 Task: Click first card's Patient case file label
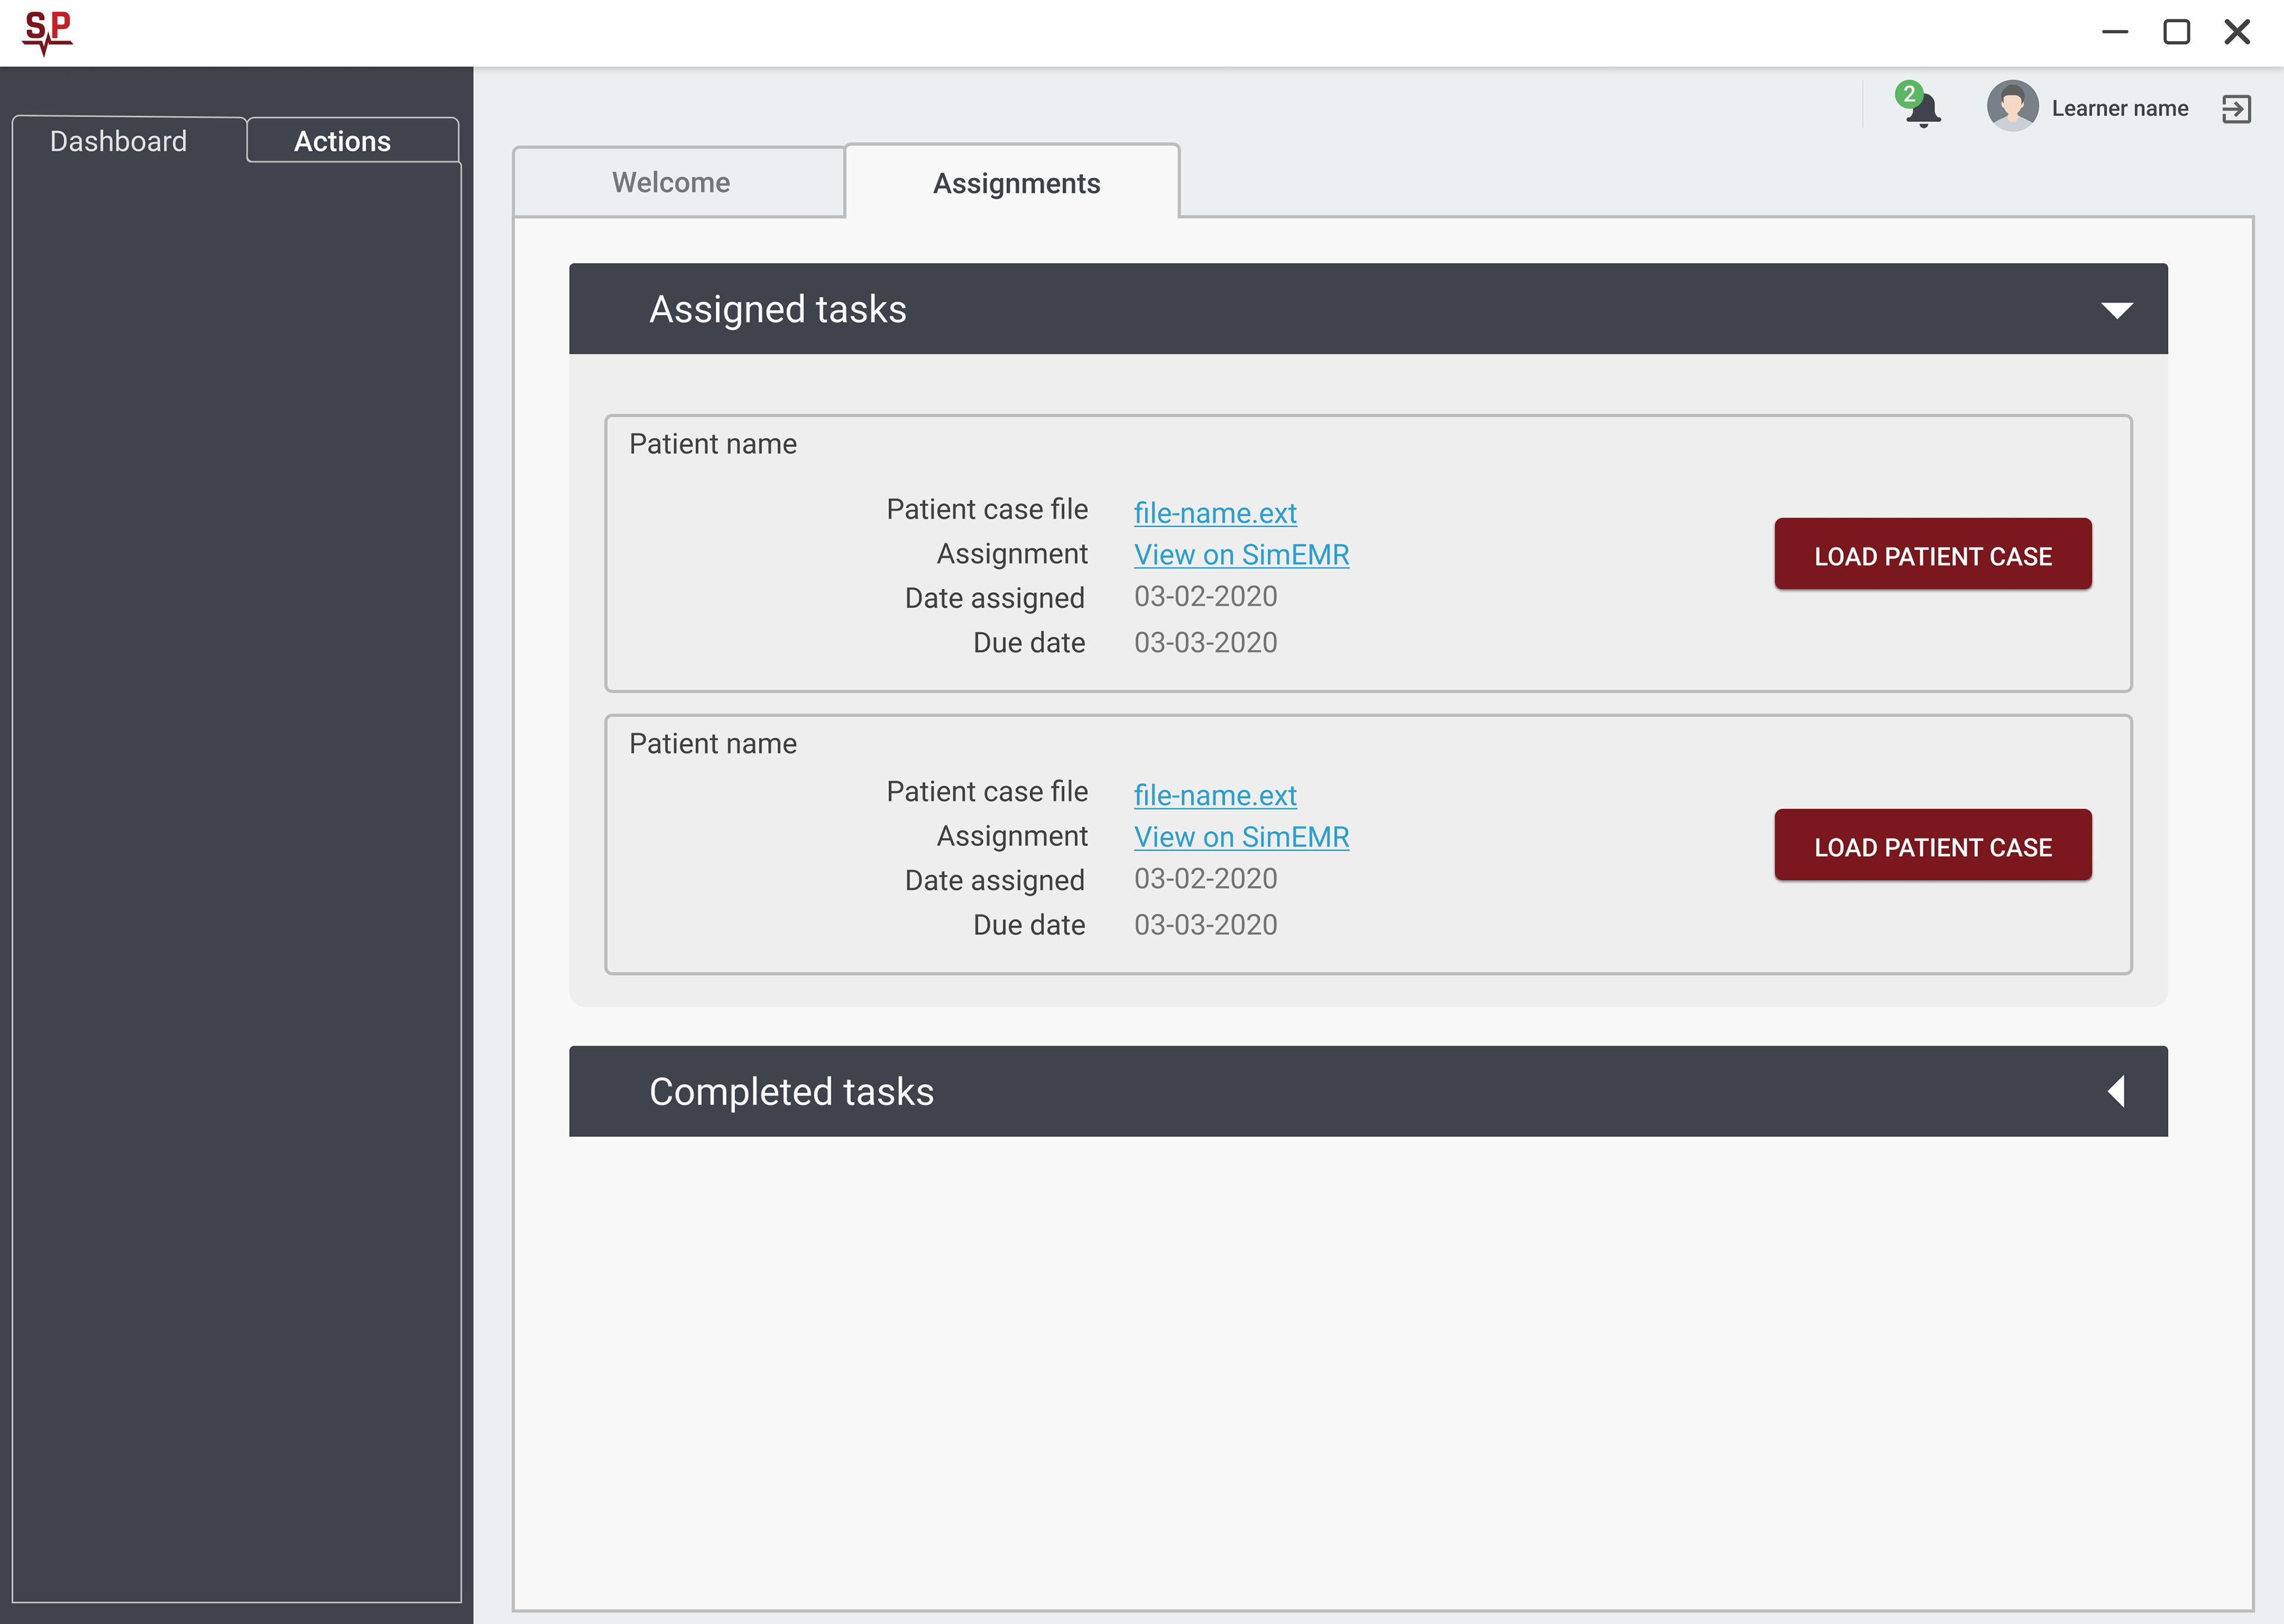tap(987, 509)
